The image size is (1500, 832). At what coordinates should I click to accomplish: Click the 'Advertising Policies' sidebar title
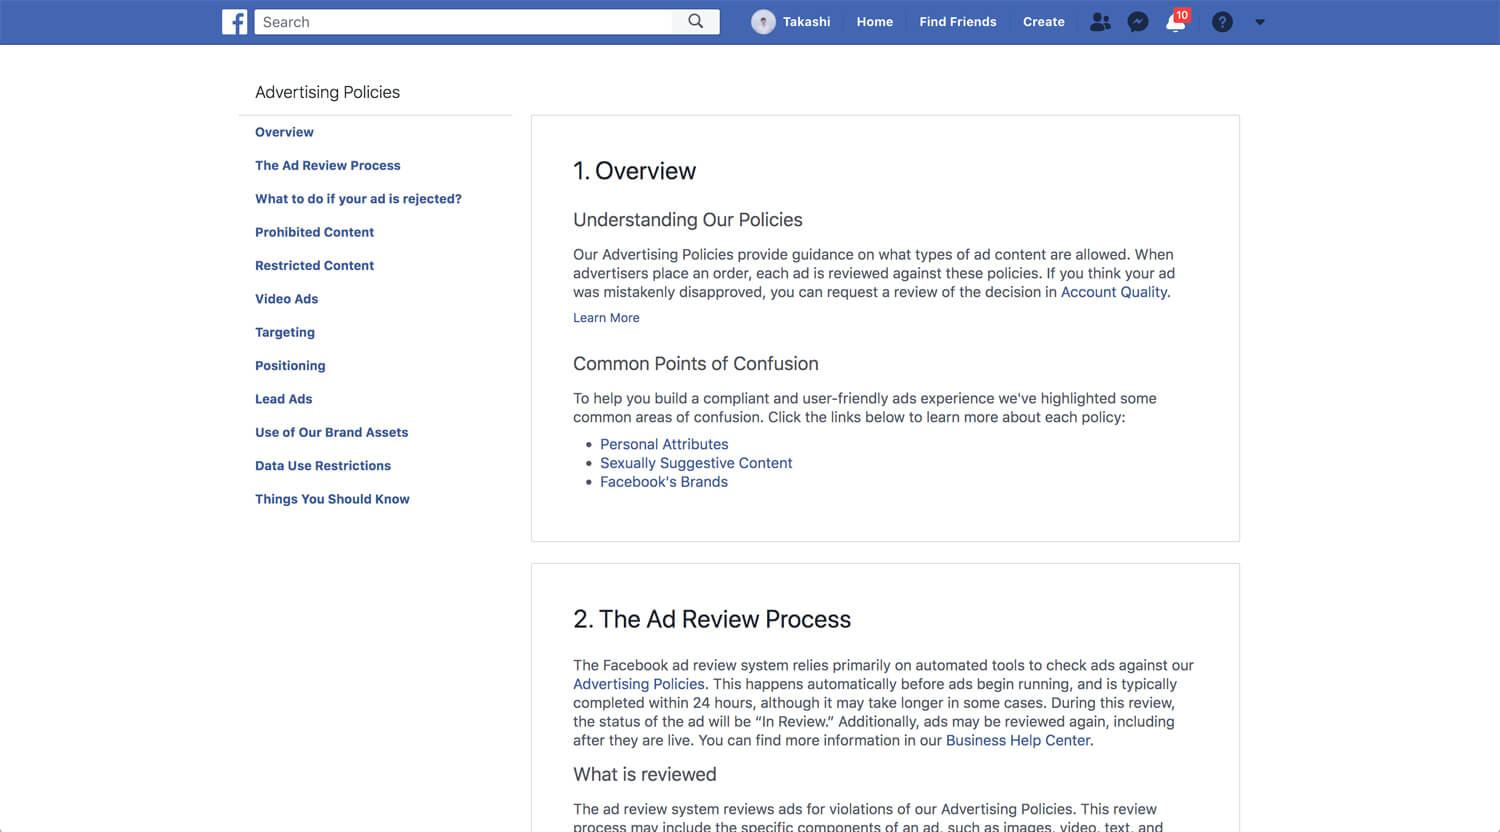pyautogui.click(x=327, y=92)
